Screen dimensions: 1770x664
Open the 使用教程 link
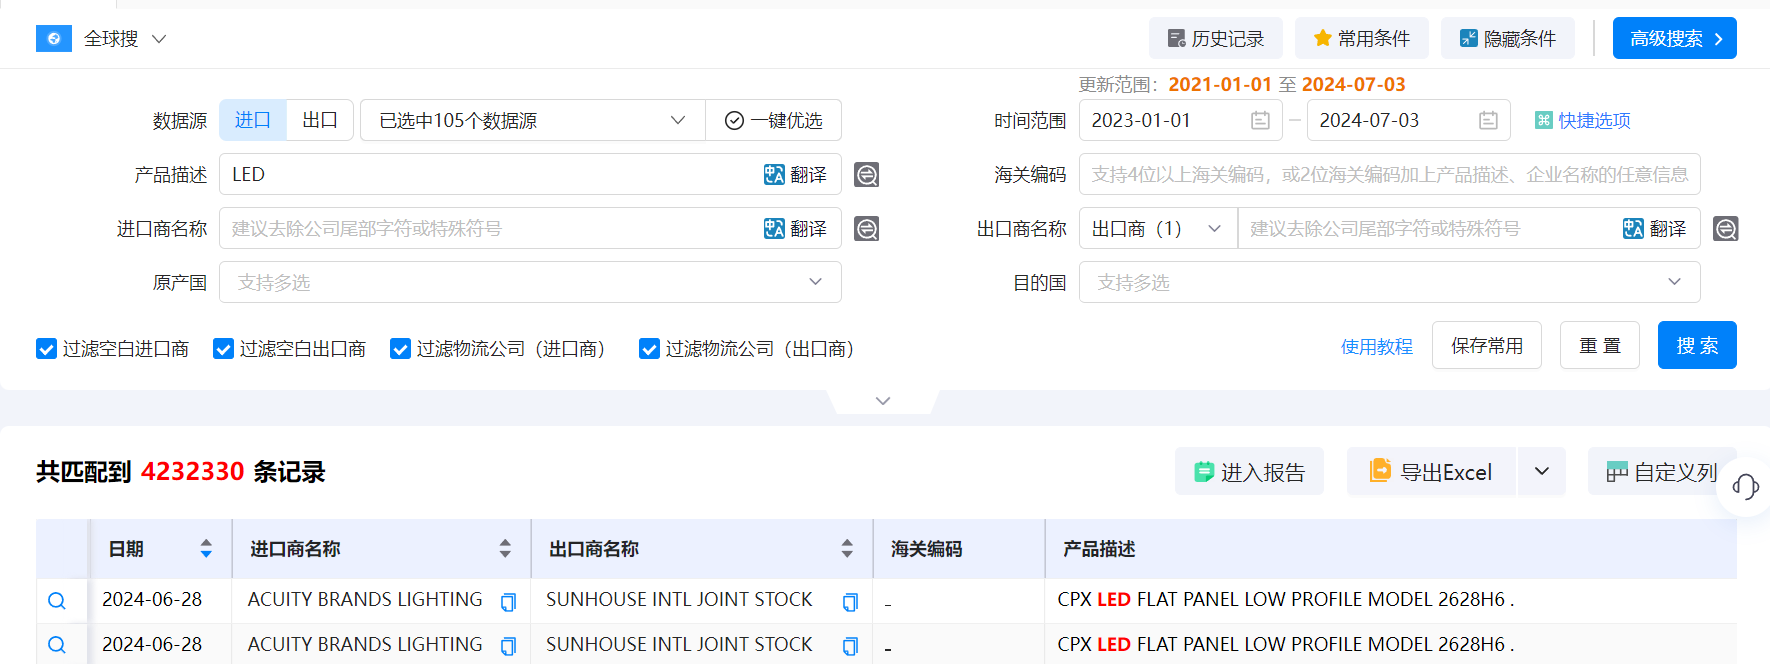(x=1376, y=347)
